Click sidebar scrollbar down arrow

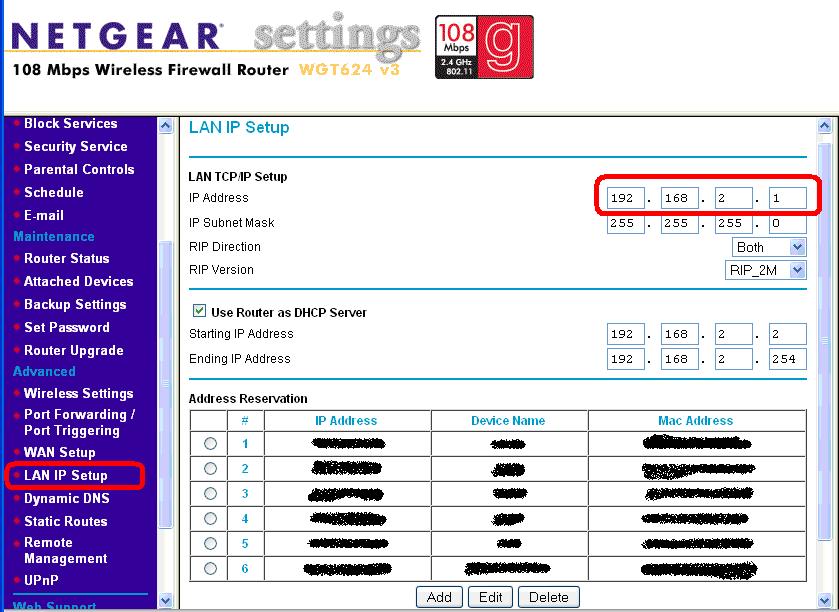[166, 600]
